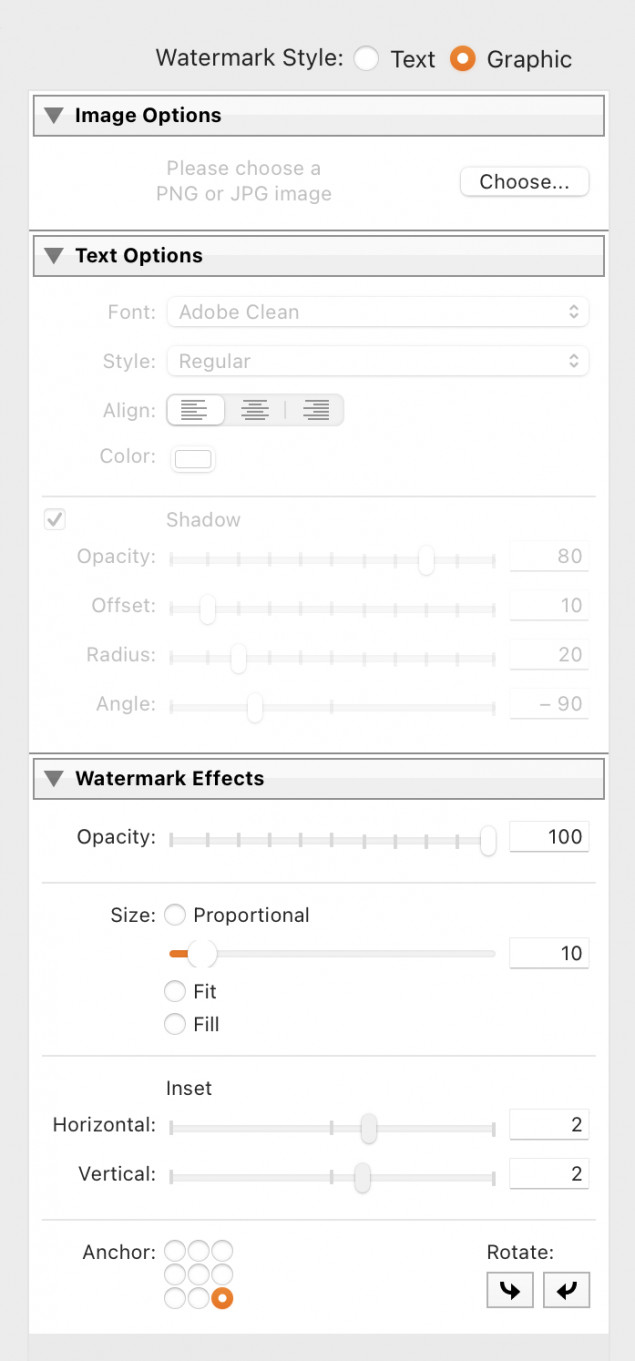The width and height of the screenshot is (635, 1361).
Task: Select center text alignment icon
Action: (255, 410)
